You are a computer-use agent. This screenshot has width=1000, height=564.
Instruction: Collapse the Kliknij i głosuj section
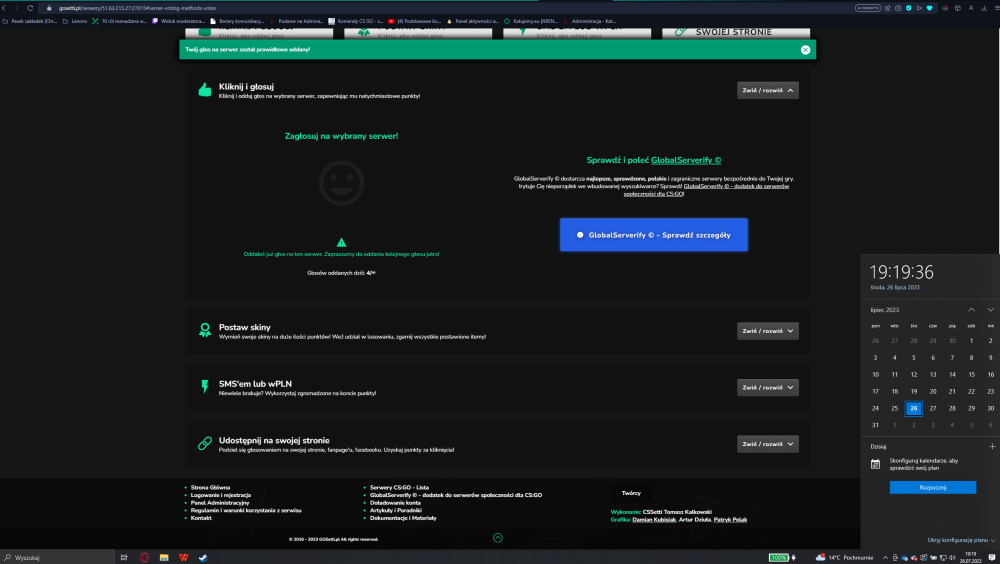click(768, 91)
